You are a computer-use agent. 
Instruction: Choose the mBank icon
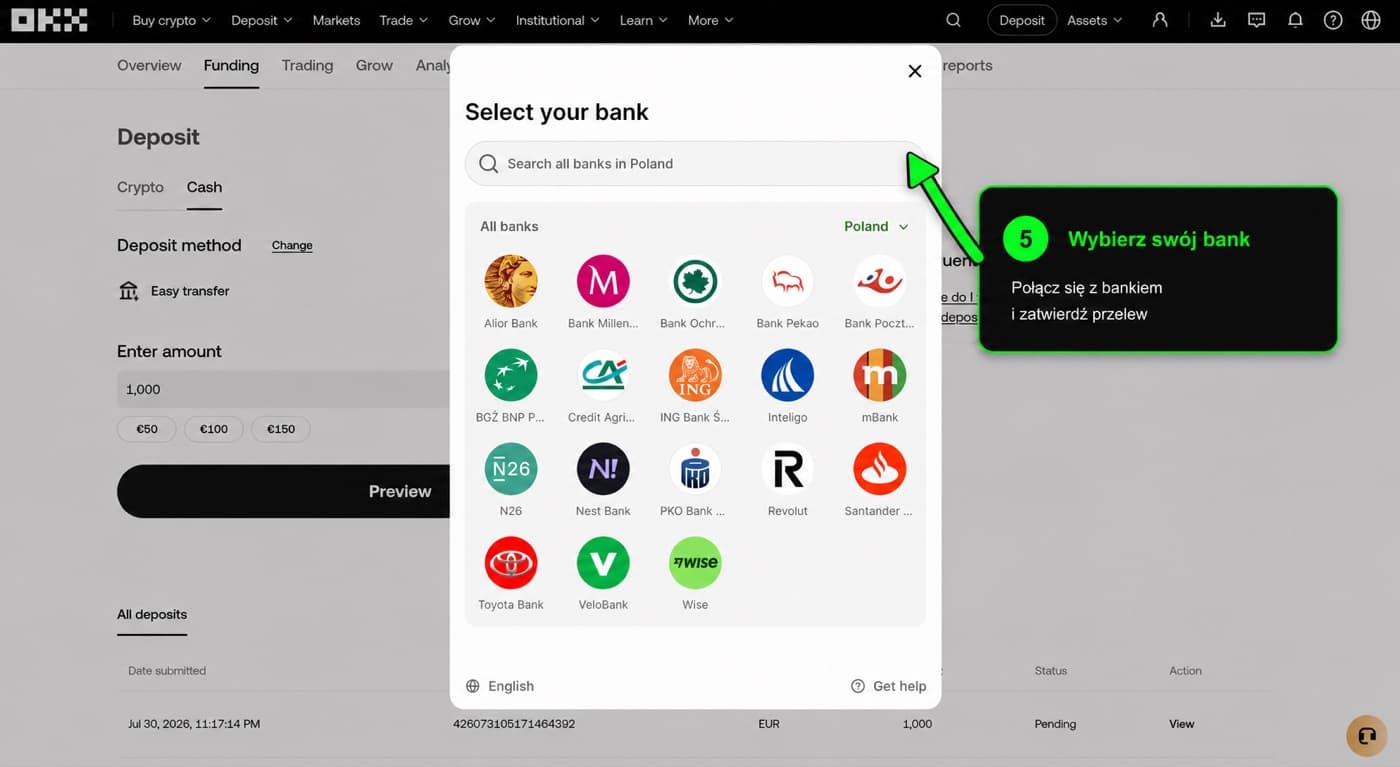(x=879, y=375)
